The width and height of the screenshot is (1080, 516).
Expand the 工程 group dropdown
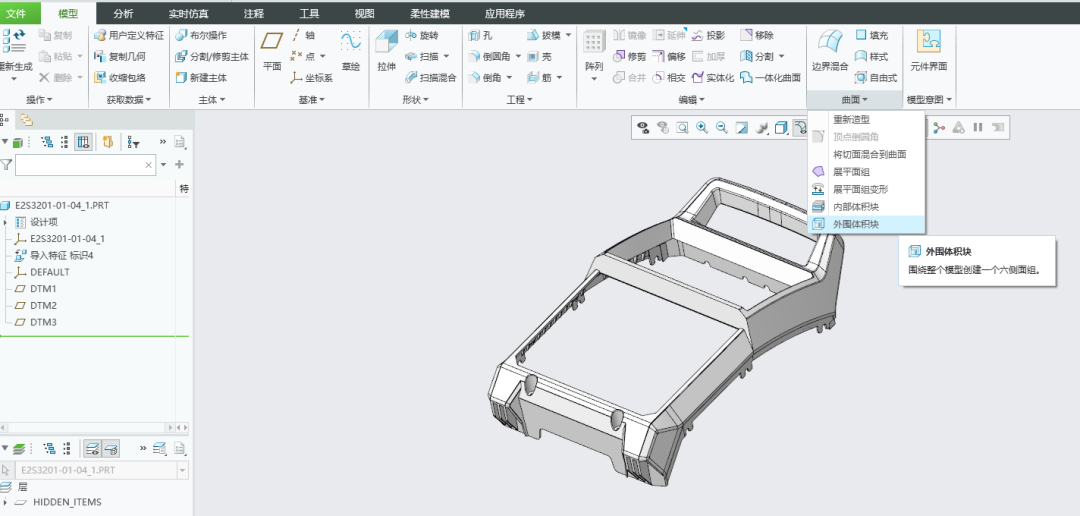(519, 100)
